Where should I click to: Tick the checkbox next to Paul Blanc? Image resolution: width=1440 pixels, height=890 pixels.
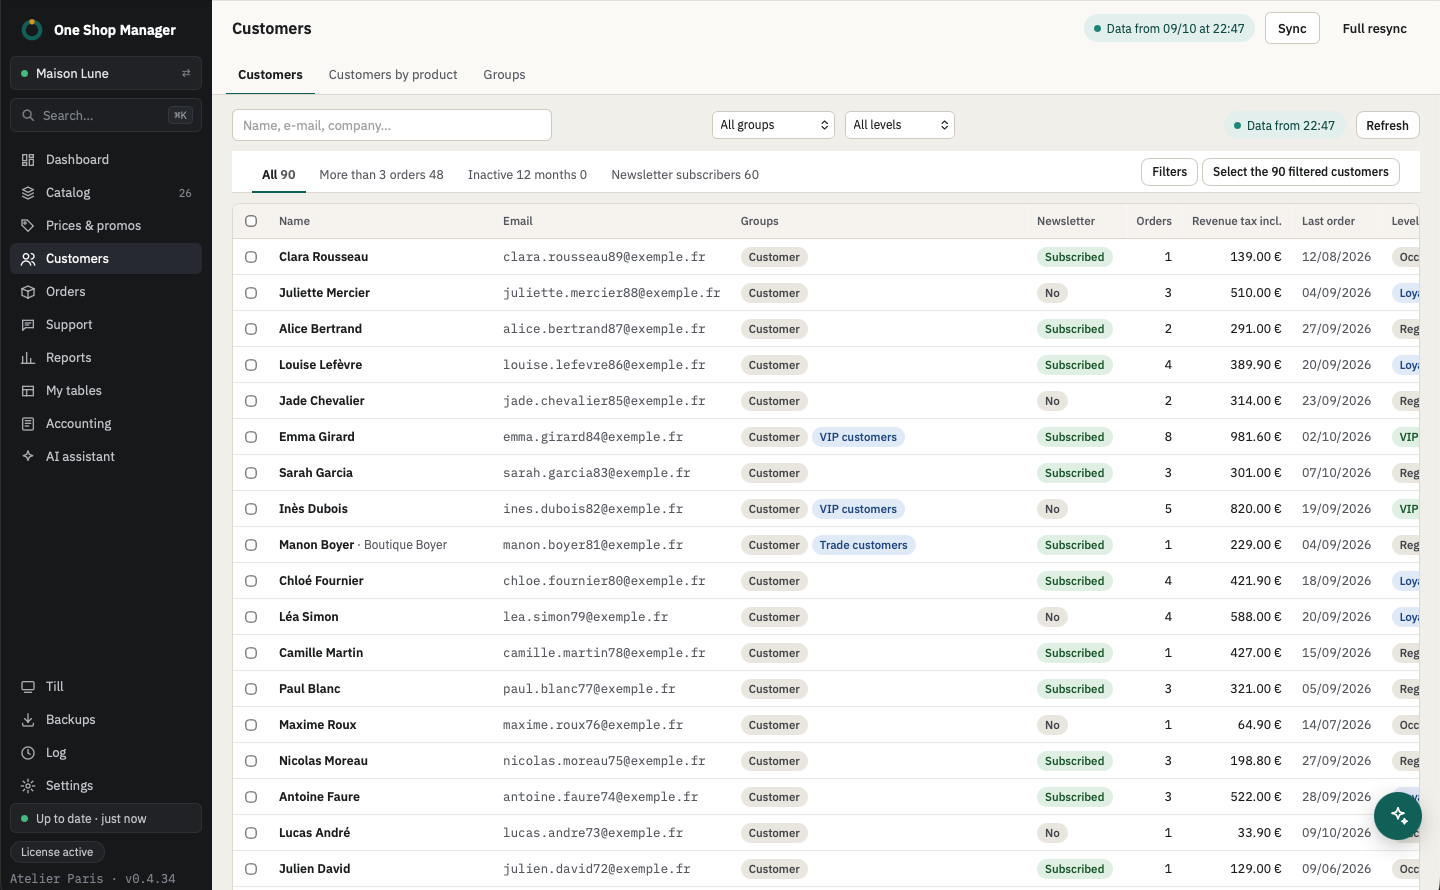tap(251, 689)
